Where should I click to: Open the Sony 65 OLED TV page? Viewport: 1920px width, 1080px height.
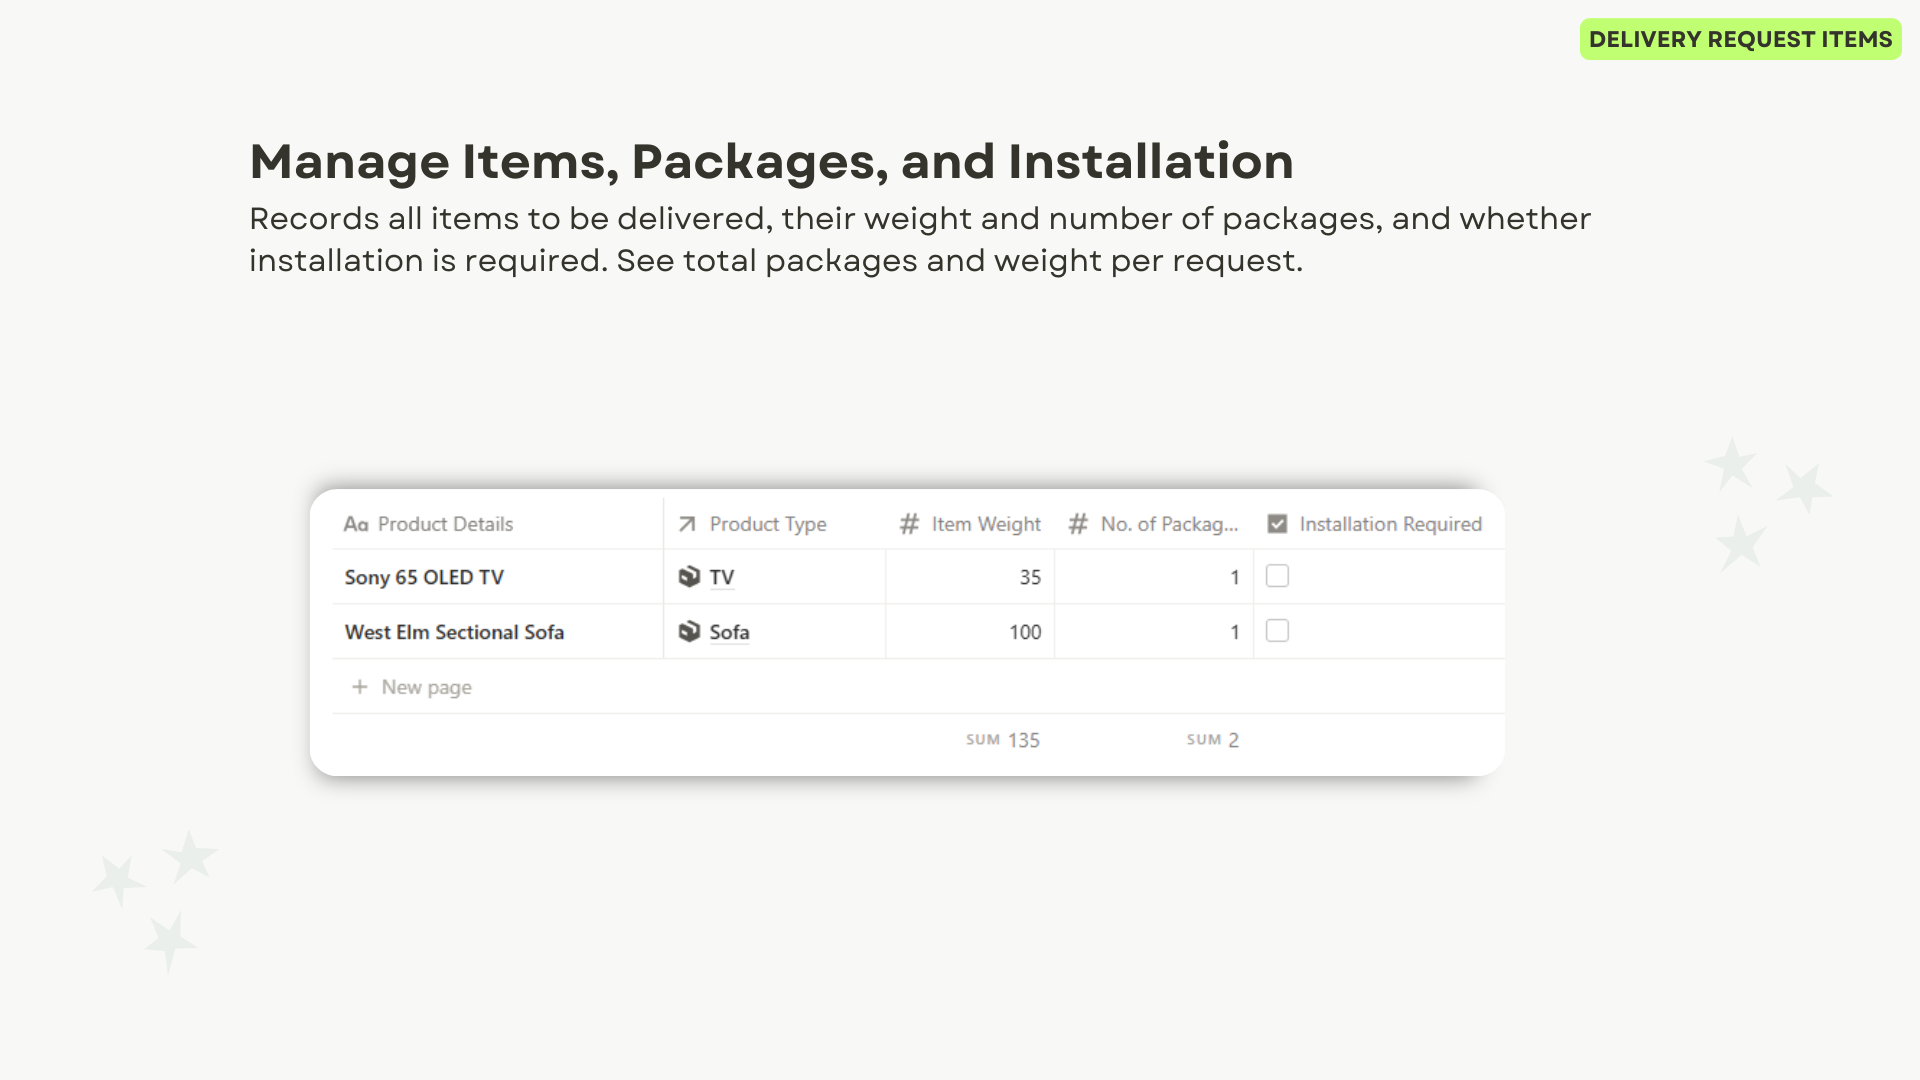click(x=424, y=577)
